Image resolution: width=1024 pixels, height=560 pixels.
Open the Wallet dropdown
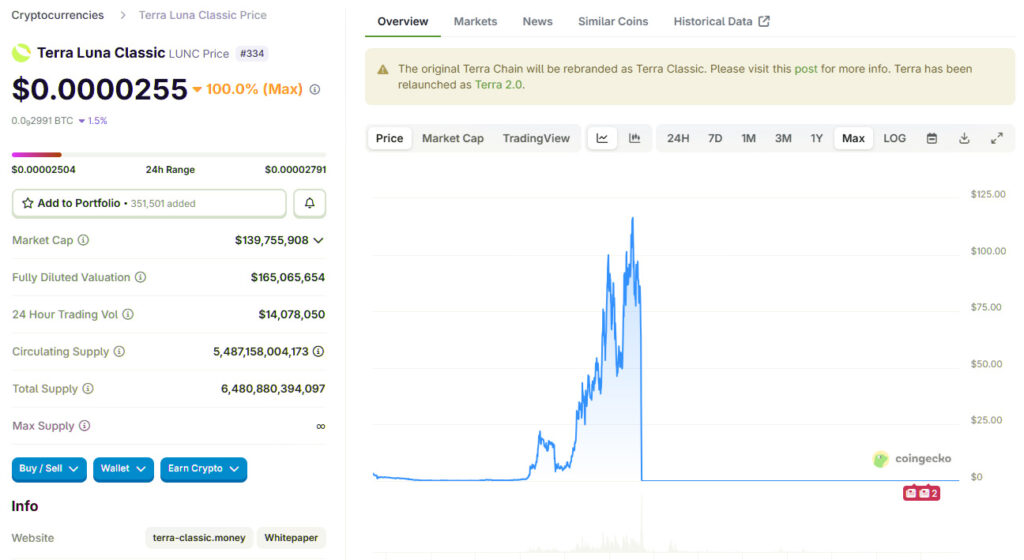click(x=123, y=469)
